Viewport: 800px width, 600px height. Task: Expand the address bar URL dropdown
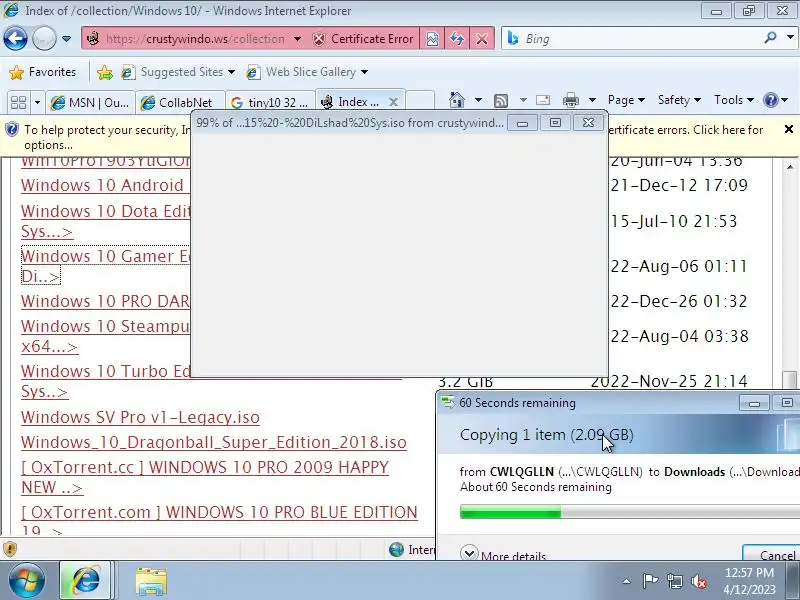tap(297, 39)
